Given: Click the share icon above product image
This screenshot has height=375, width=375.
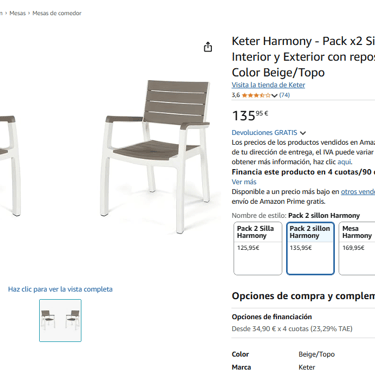Looking at the screenshot, I should click(x=208, y=47).
